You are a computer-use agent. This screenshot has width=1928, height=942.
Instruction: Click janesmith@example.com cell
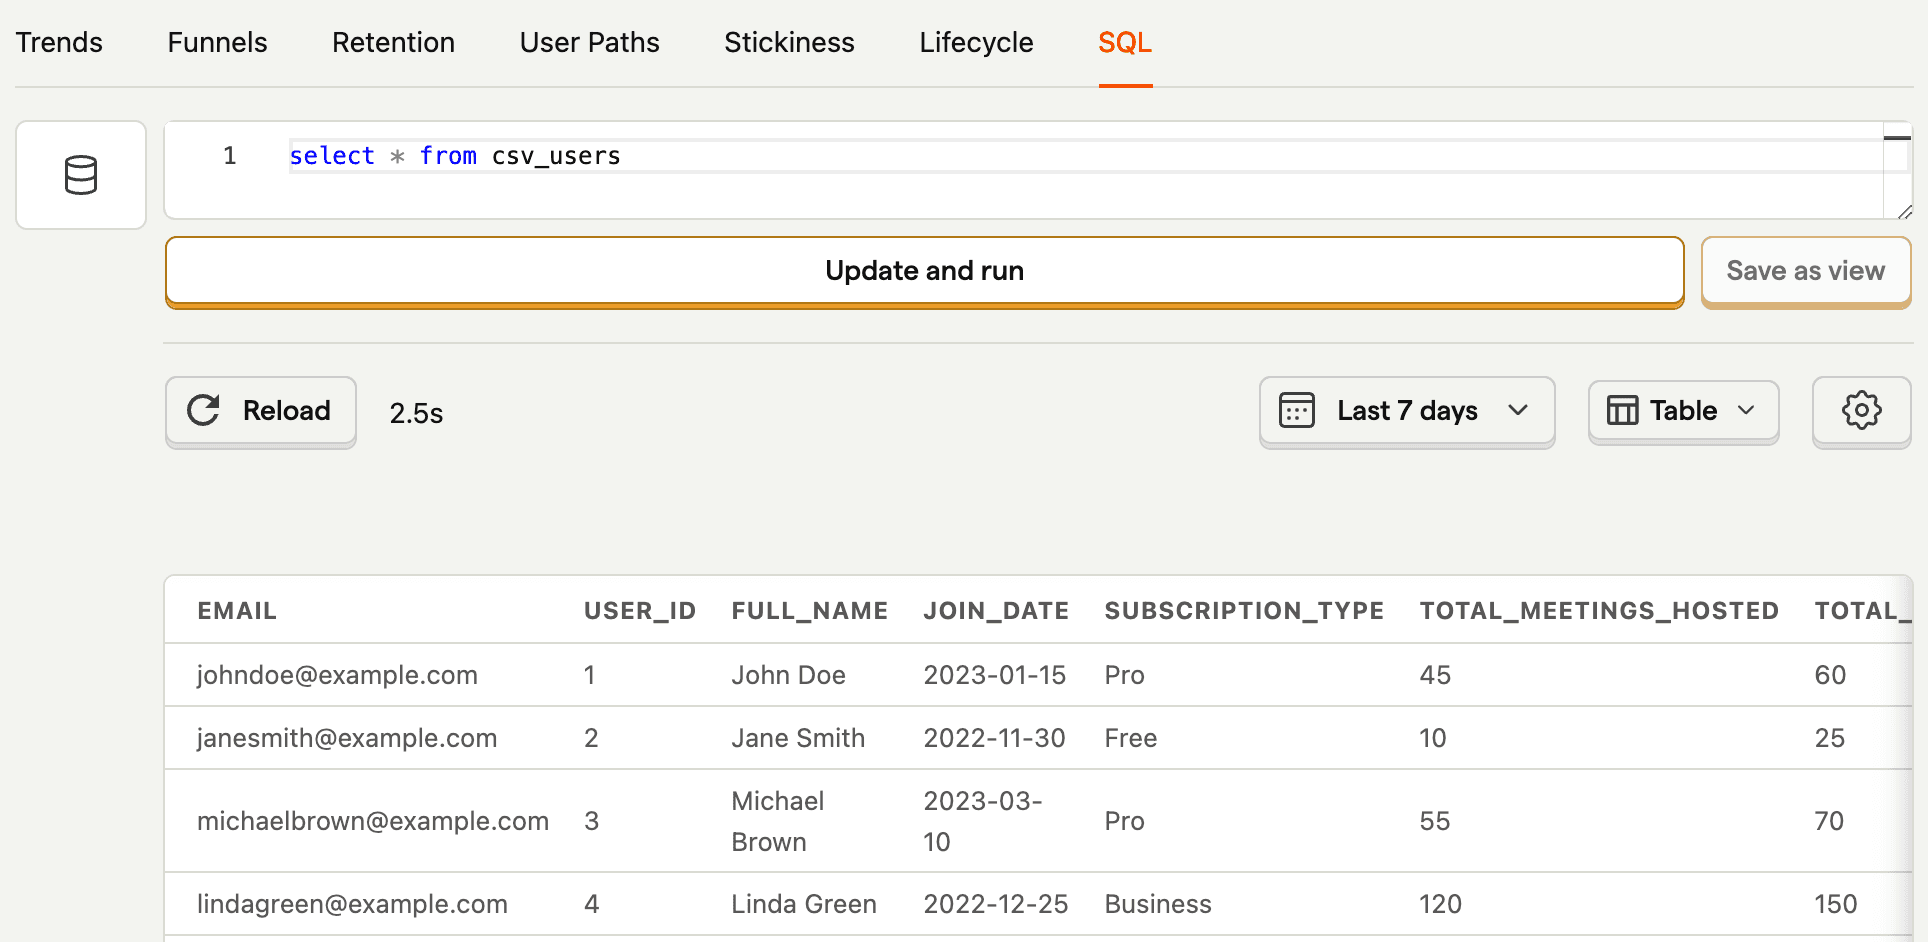pyautogui.click(x=347, y=738)
